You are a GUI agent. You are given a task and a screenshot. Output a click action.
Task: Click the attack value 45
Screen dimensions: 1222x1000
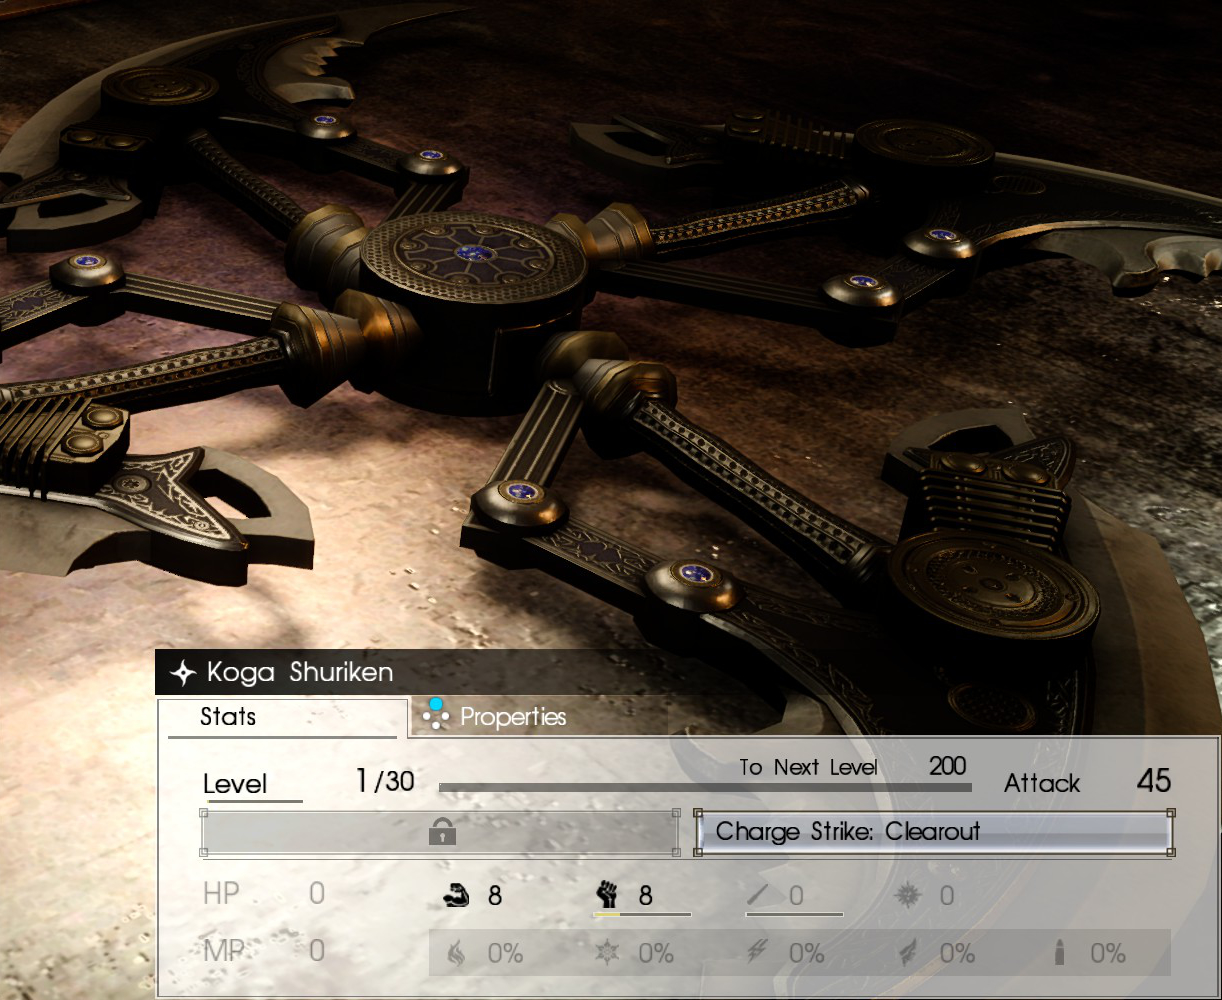[x=1154, y=781]
